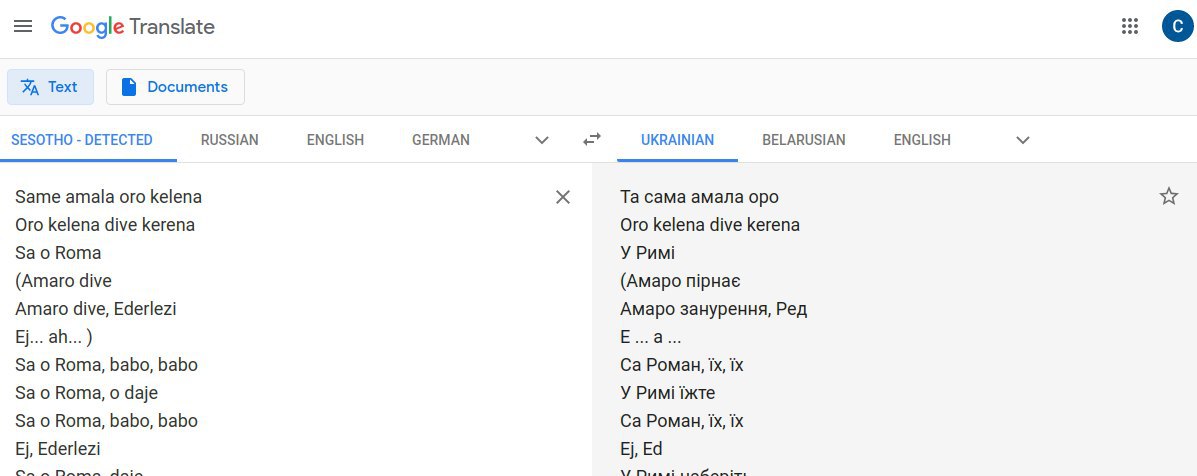Expand the target language list
Image resolution: width=1197 pixels, height=476 pixels.
(x=1023, y=140)
